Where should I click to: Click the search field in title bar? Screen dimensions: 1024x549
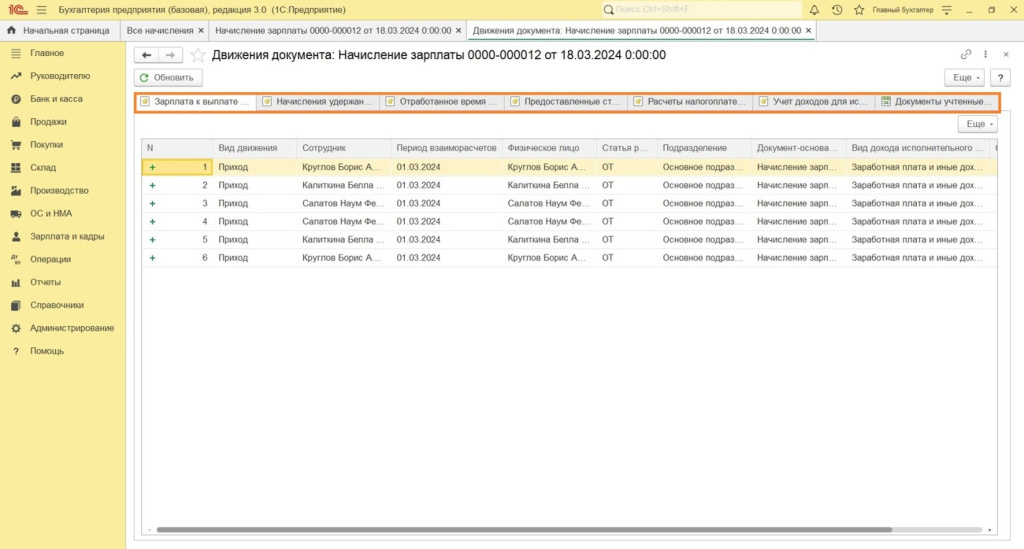tap(700, 9)
